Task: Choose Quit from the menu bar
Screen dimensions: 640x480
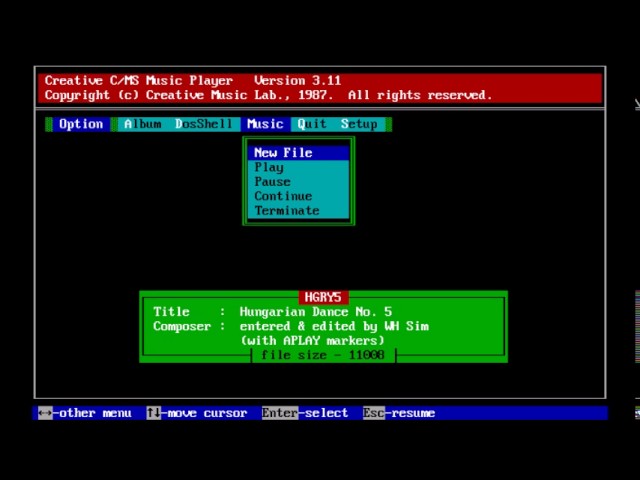Action: [x=312, y=124]
